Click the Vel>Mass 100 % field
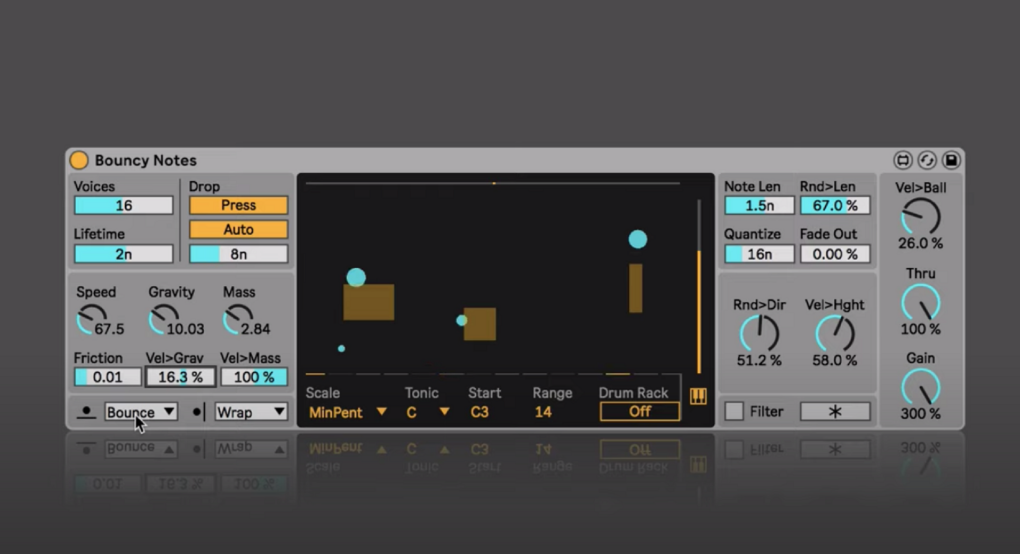This screenshot has height=554, width=1020. pyautogui.click(x=254, y=377)
